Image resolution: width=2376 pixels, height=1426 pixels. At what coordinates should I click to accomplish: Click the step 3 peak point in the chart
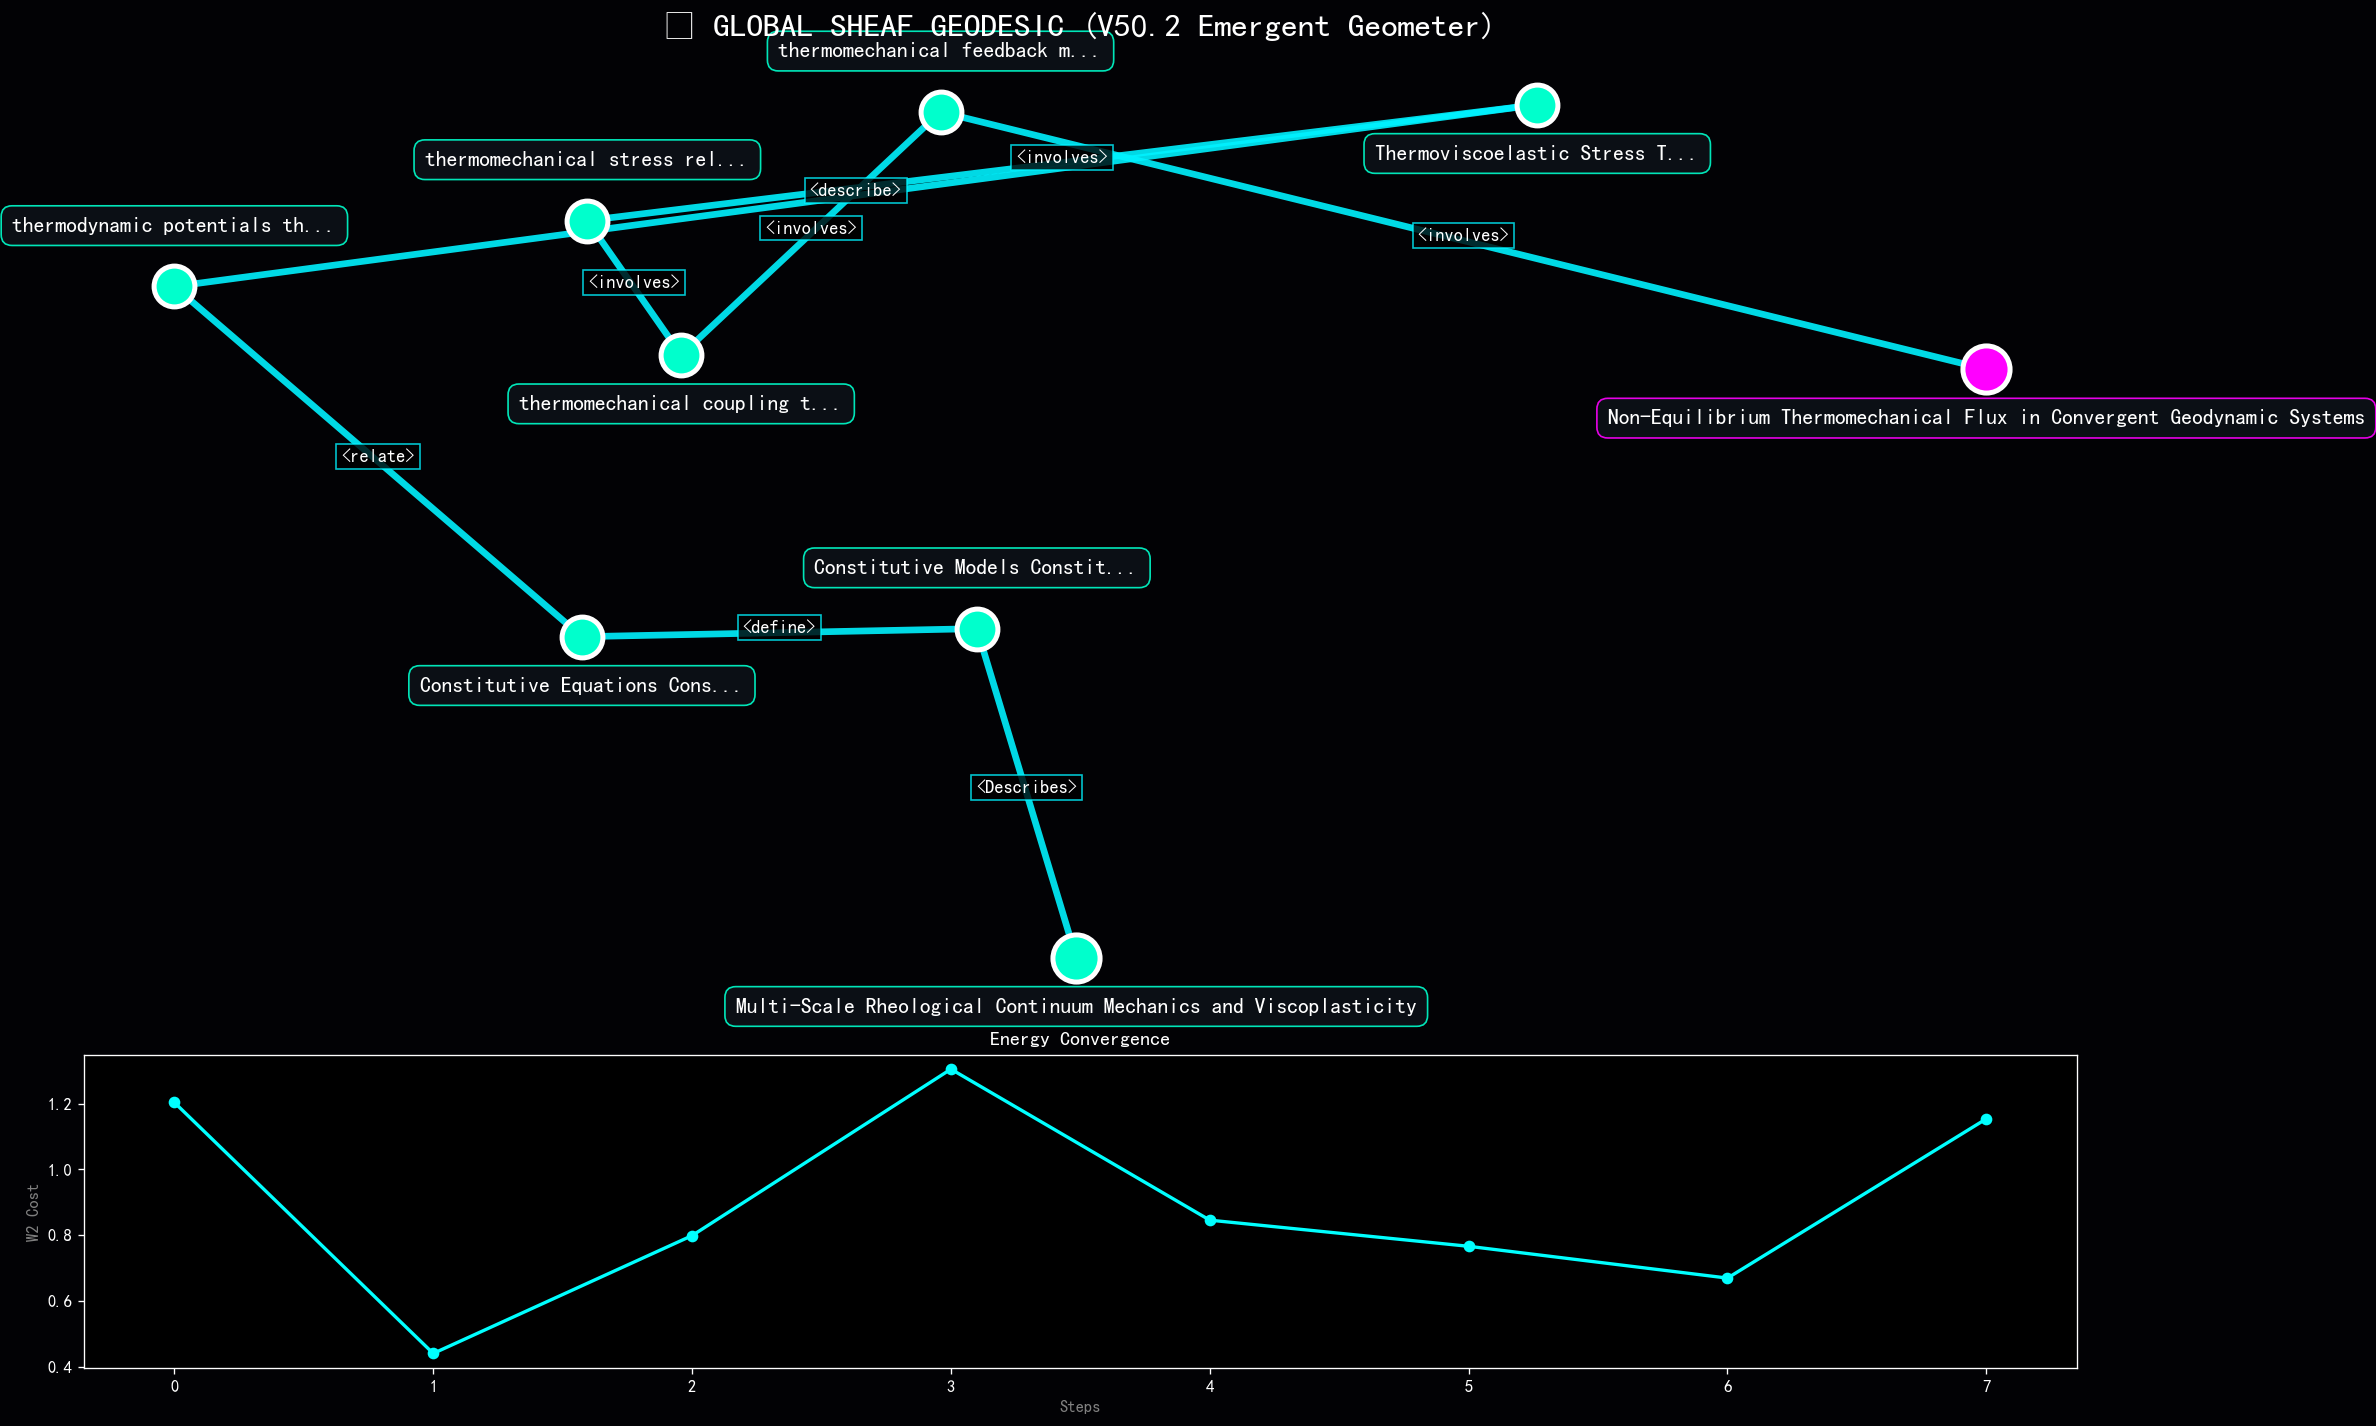(951, 1070)
